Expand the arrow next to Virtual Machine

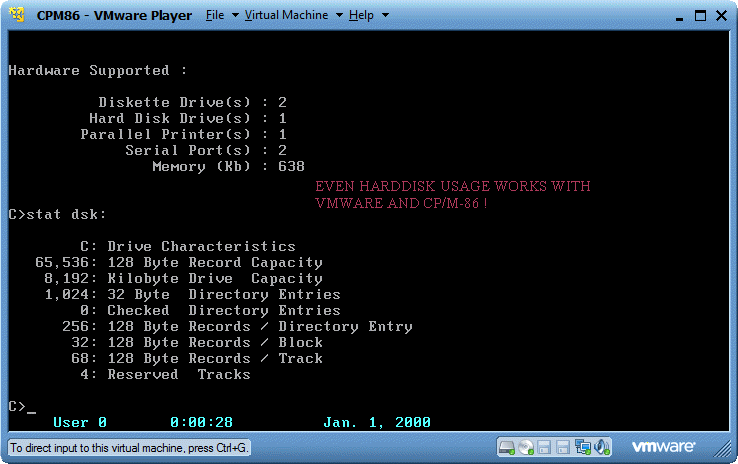[339, 15]
